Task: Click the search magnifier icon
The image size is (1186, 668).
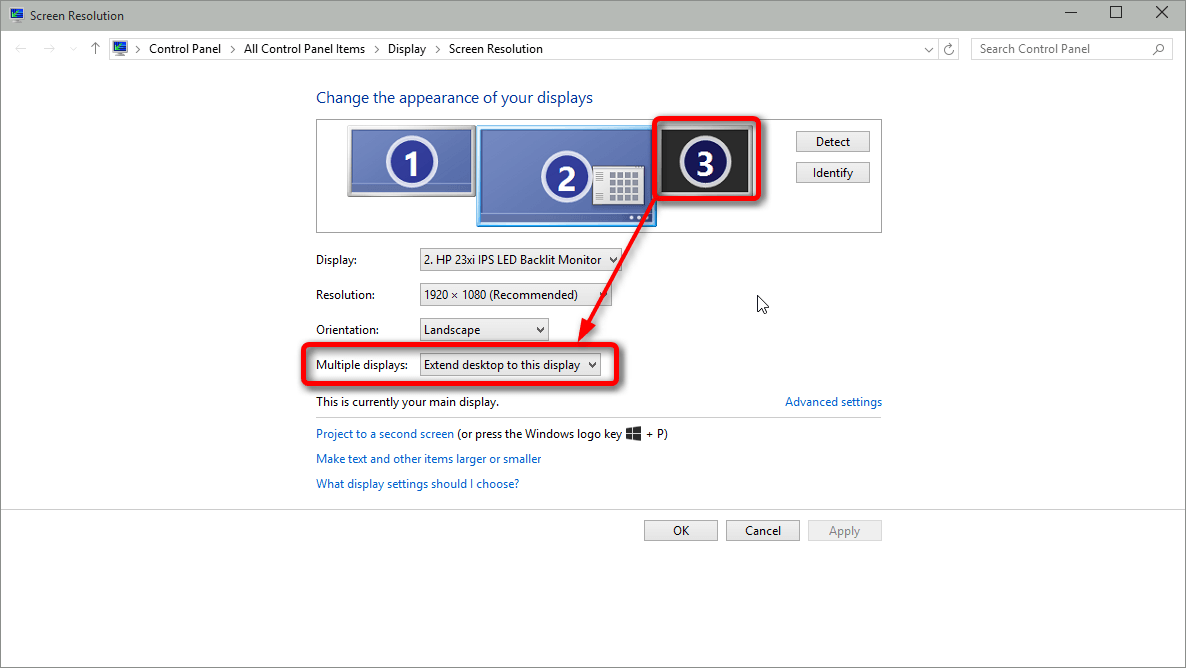Action: pyautogui.click(x=1159, y=49)
